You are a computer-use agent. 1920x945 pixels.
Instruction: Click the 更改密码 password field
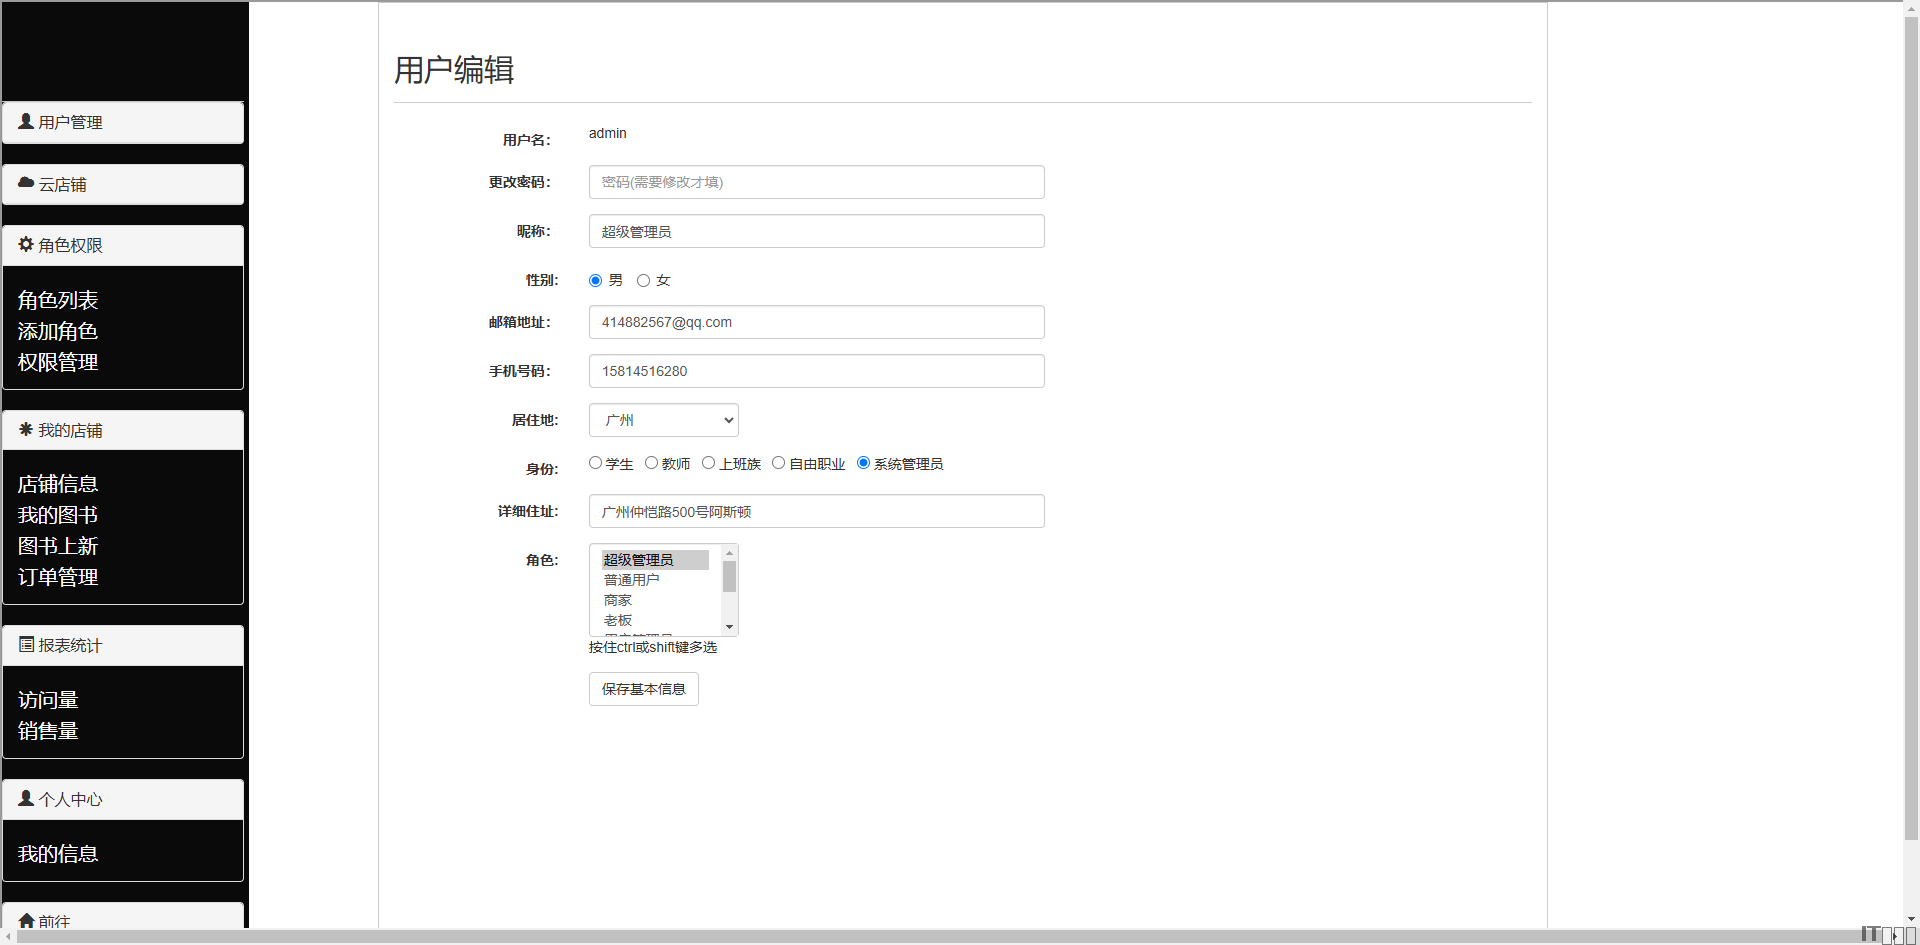click(x=816, y=182)
